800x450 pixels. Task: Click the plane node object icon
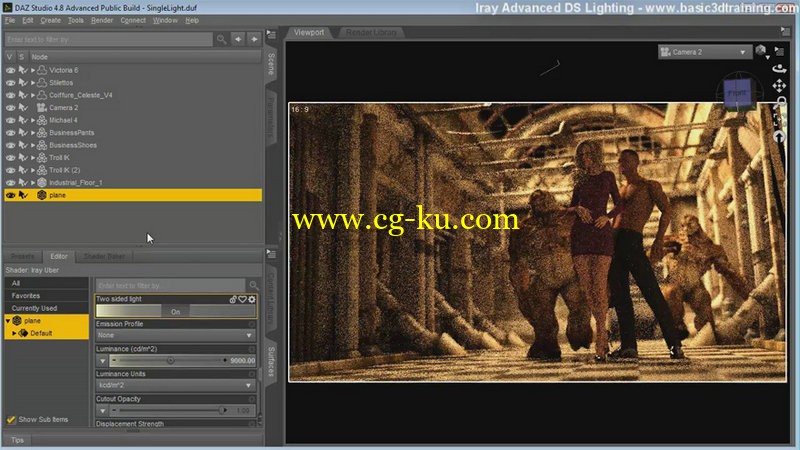pos(42,195)
